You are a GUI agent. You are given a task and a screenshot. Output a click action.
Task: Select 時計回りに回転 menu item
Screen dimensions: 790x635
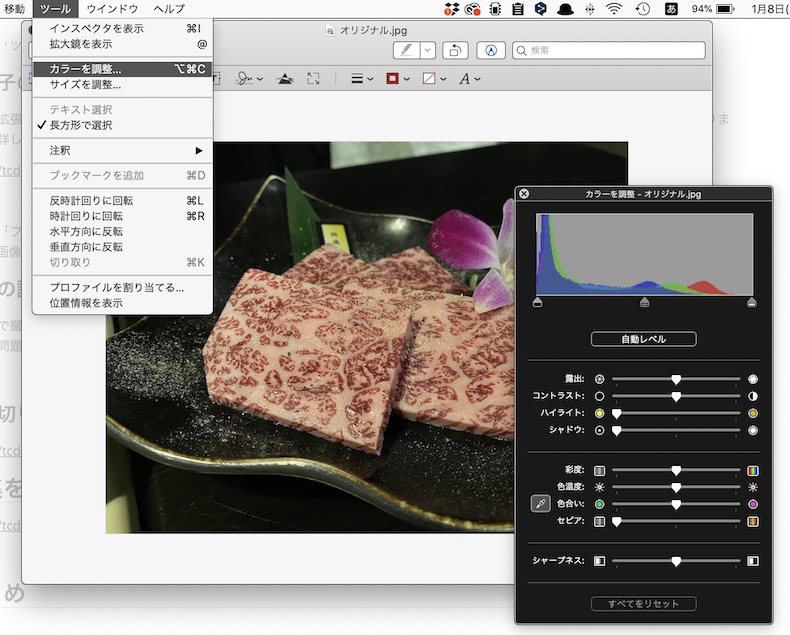tap(86, 216)
